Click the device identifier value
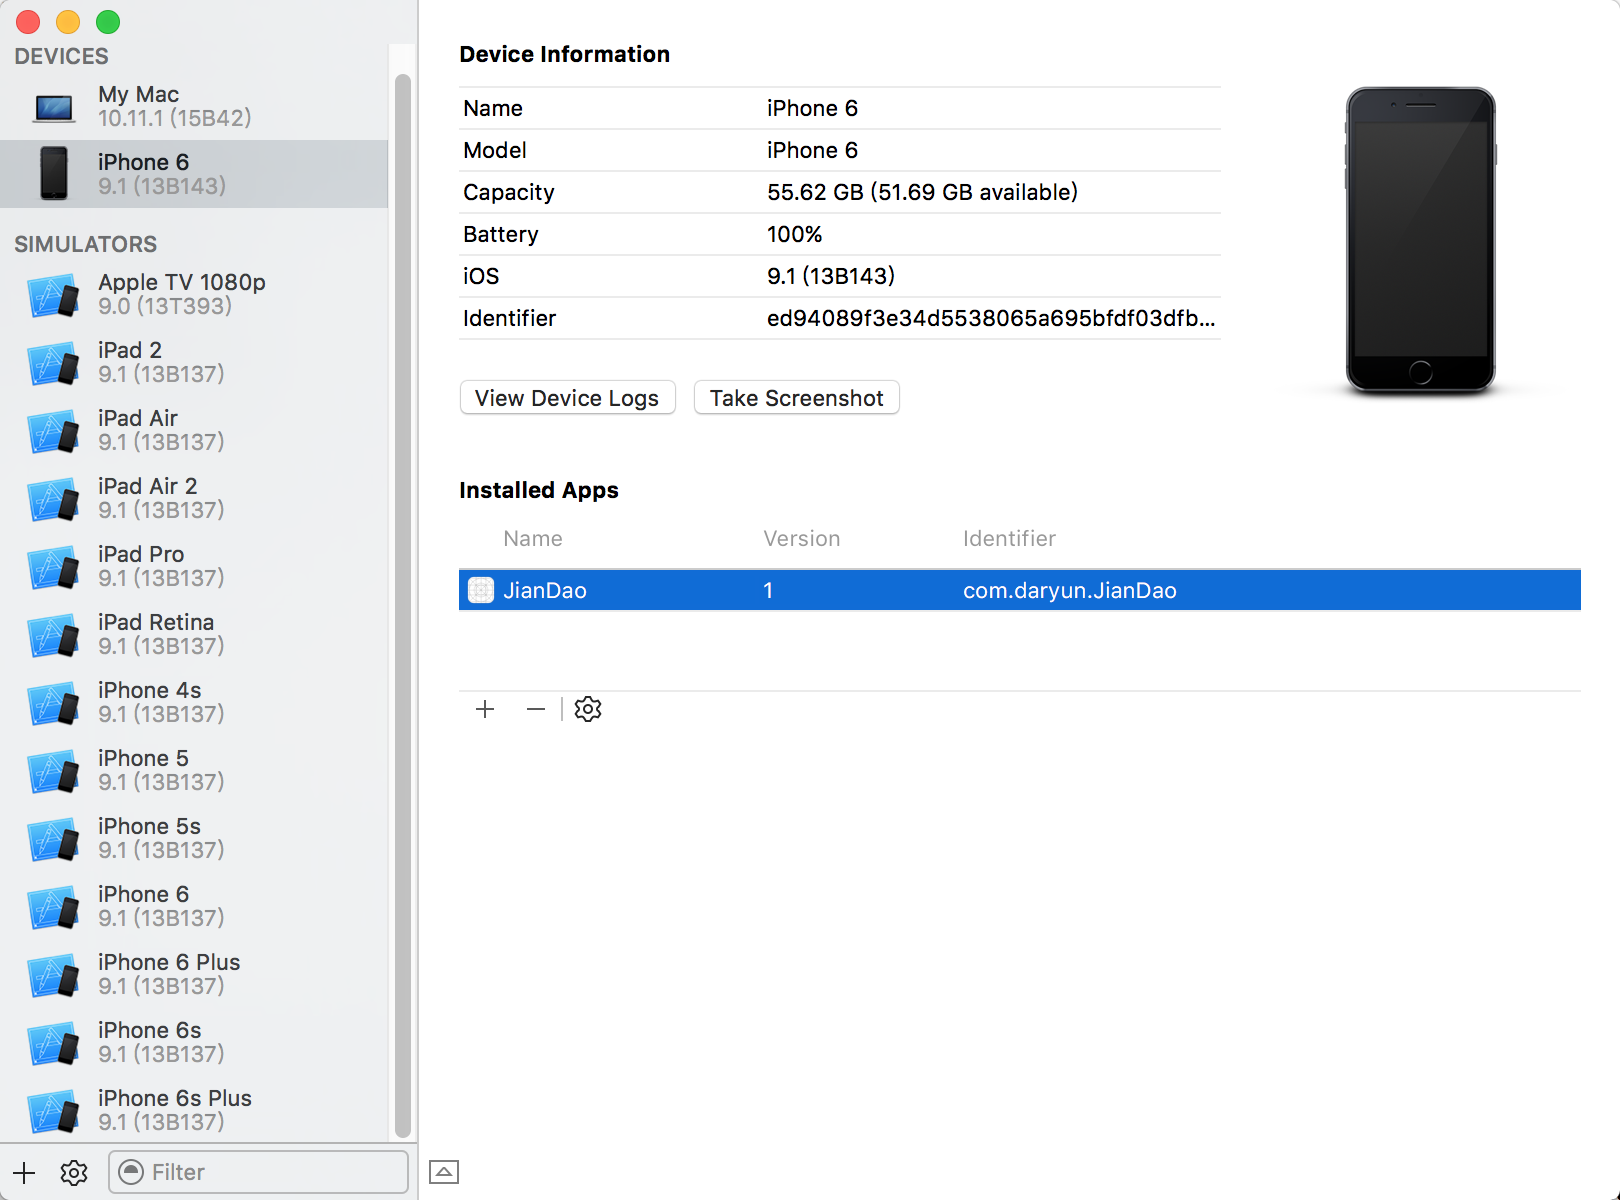Screen dimensions: 1620x1200 [991, 318]
